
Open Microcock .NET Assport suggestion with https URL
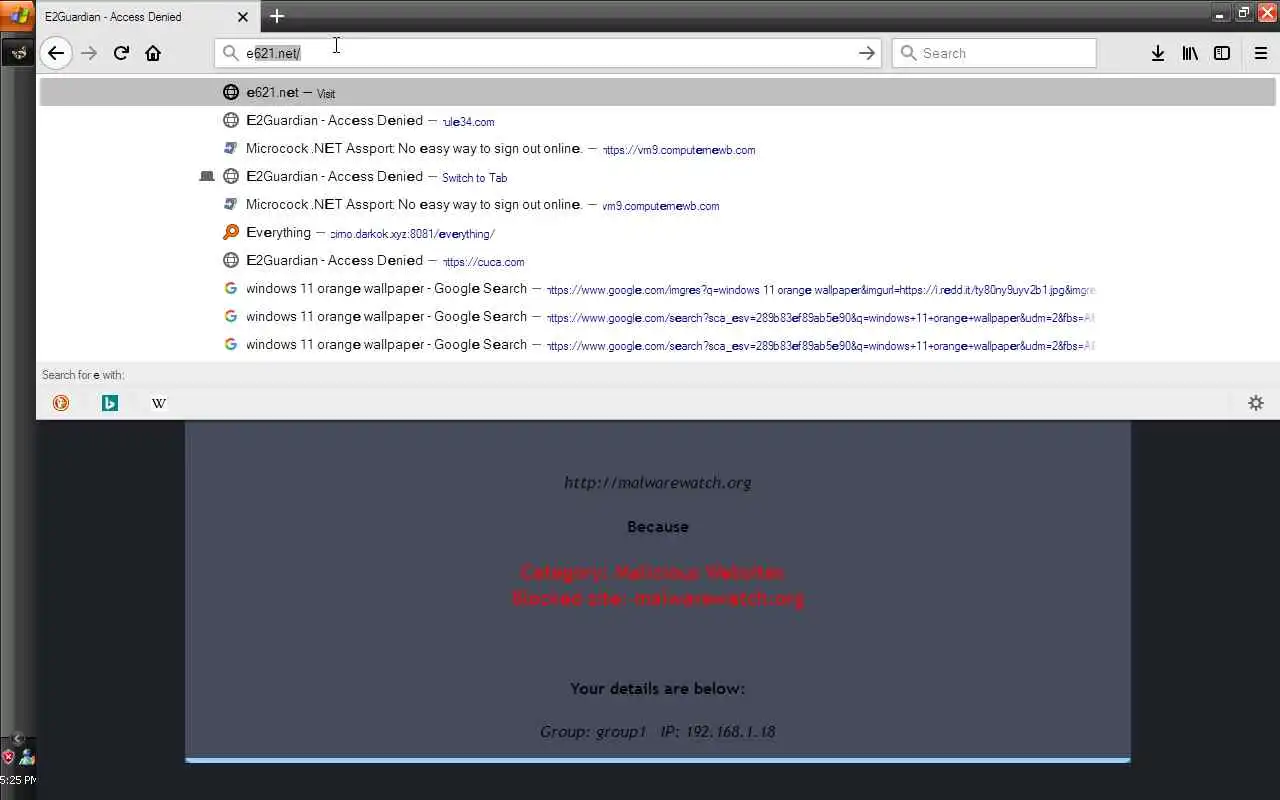[x=658, y=148]
